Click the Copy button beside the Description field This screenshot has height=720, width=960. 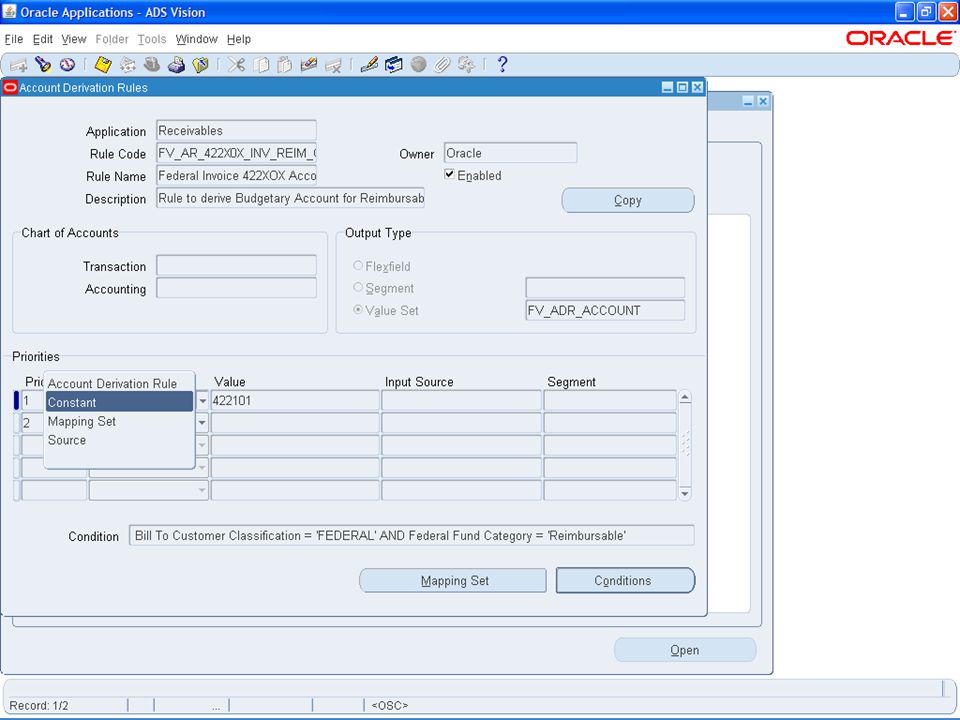pos(628,200)
